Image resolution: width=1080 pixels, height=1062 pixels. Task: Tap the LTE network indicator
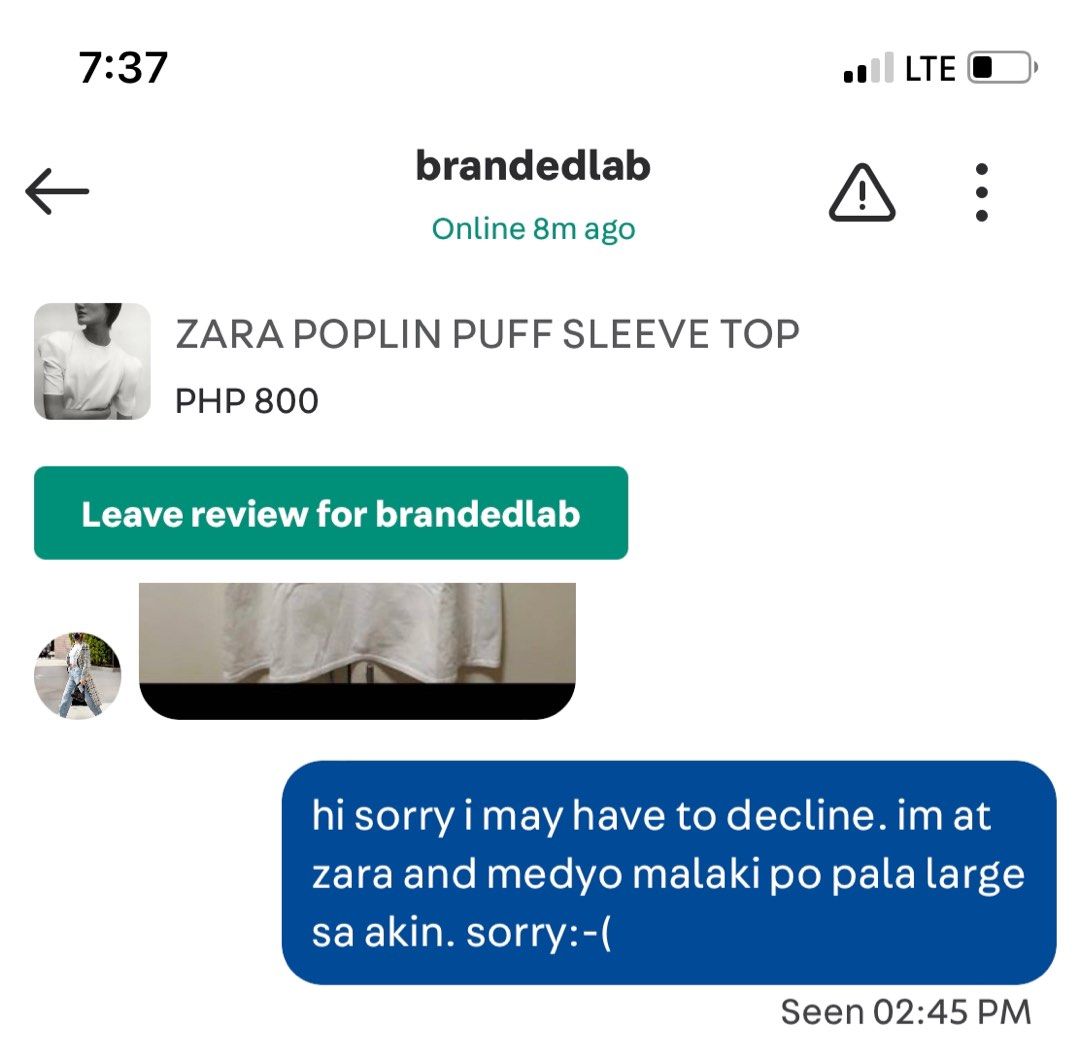click(930, 68)
